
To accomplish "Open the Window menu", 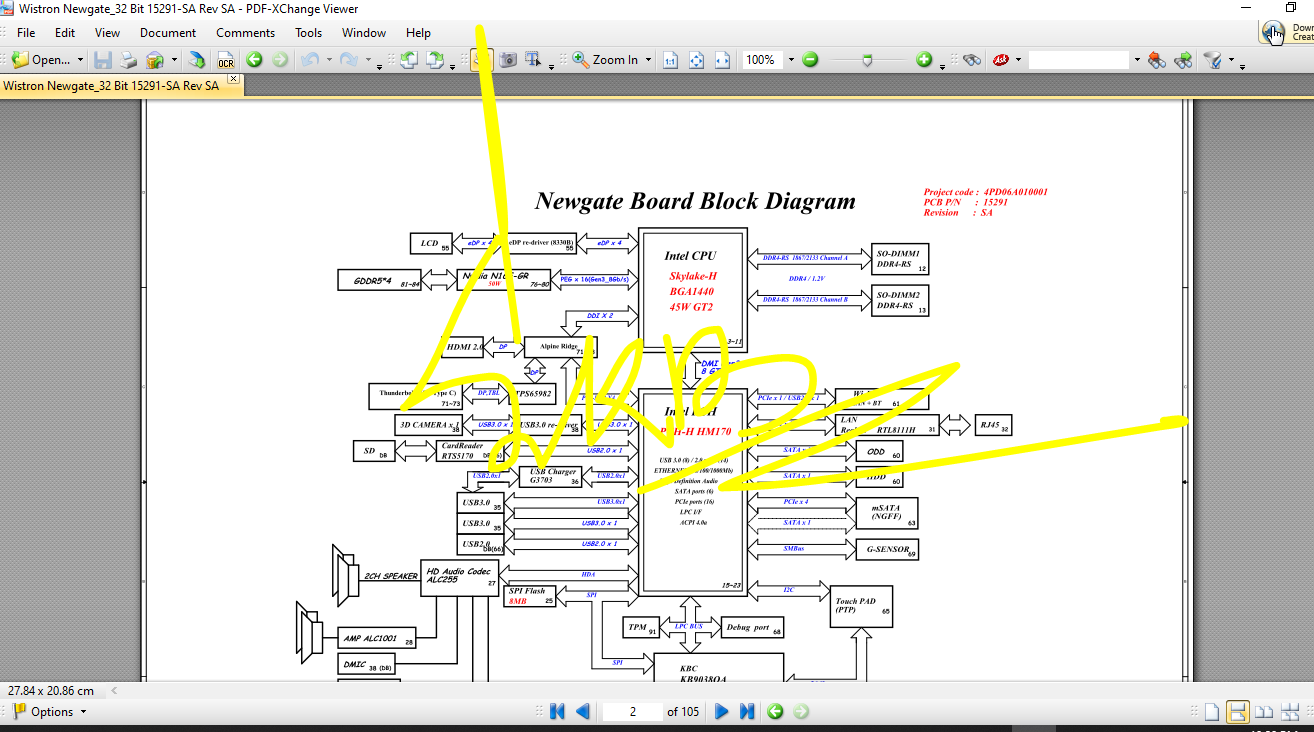I will pos(364,33).
